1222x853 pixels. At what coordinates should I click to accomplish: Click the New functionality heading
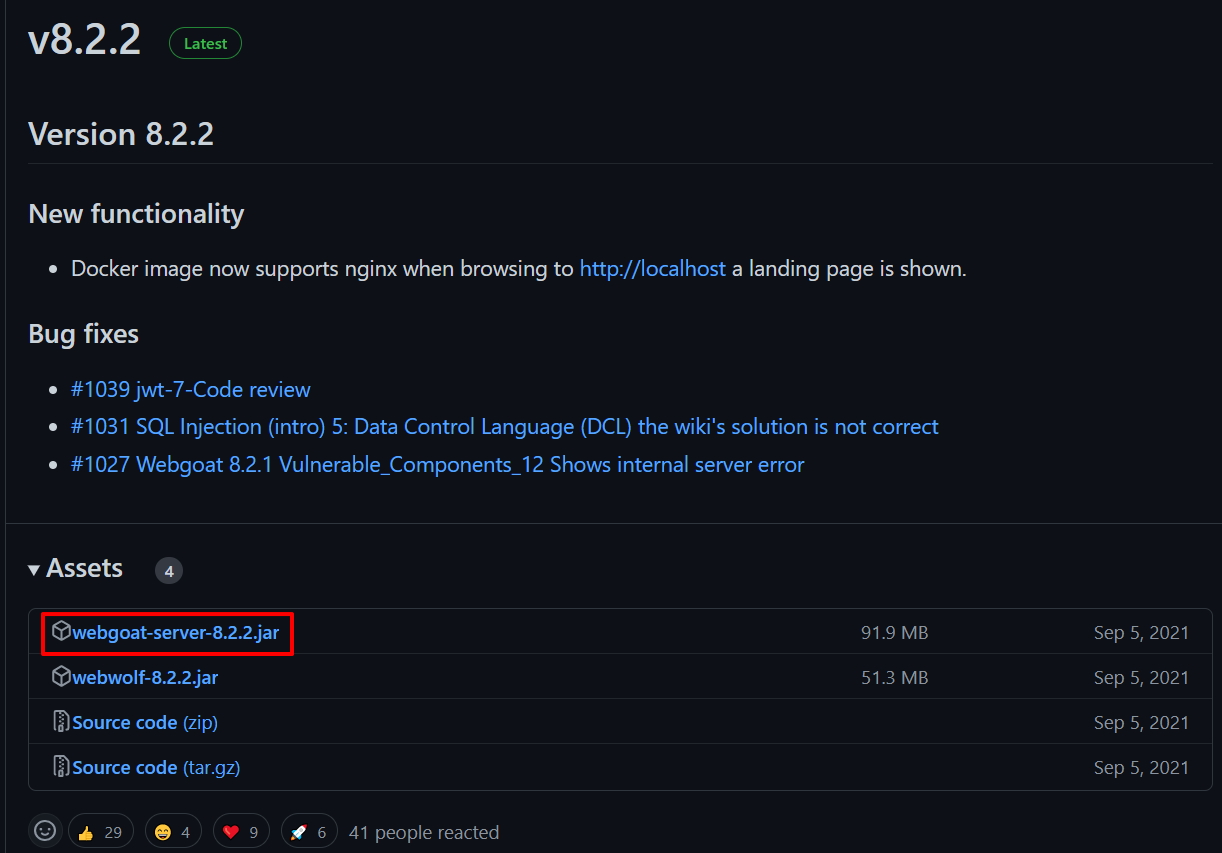136,214
